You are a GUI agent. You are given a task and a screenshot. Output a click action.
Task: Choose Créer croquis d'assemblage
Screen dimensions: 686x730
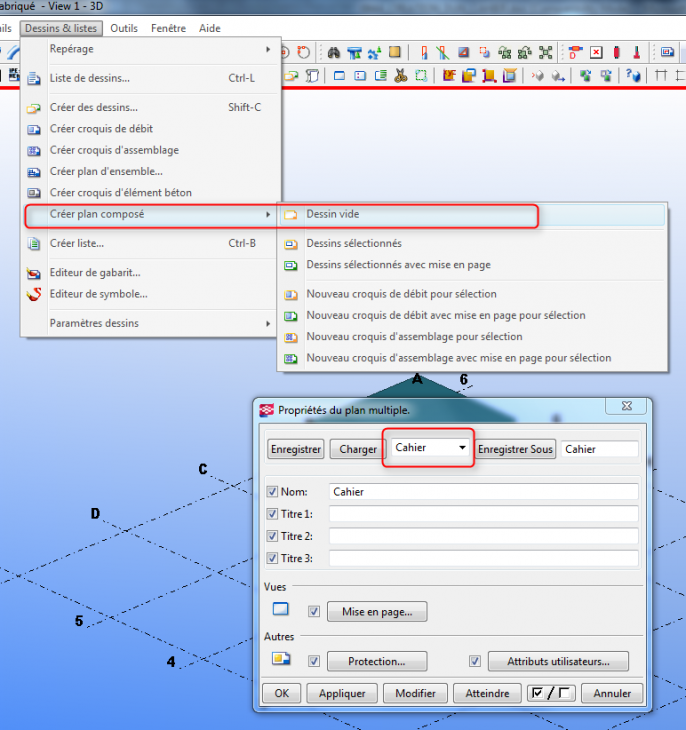[150, 150]
